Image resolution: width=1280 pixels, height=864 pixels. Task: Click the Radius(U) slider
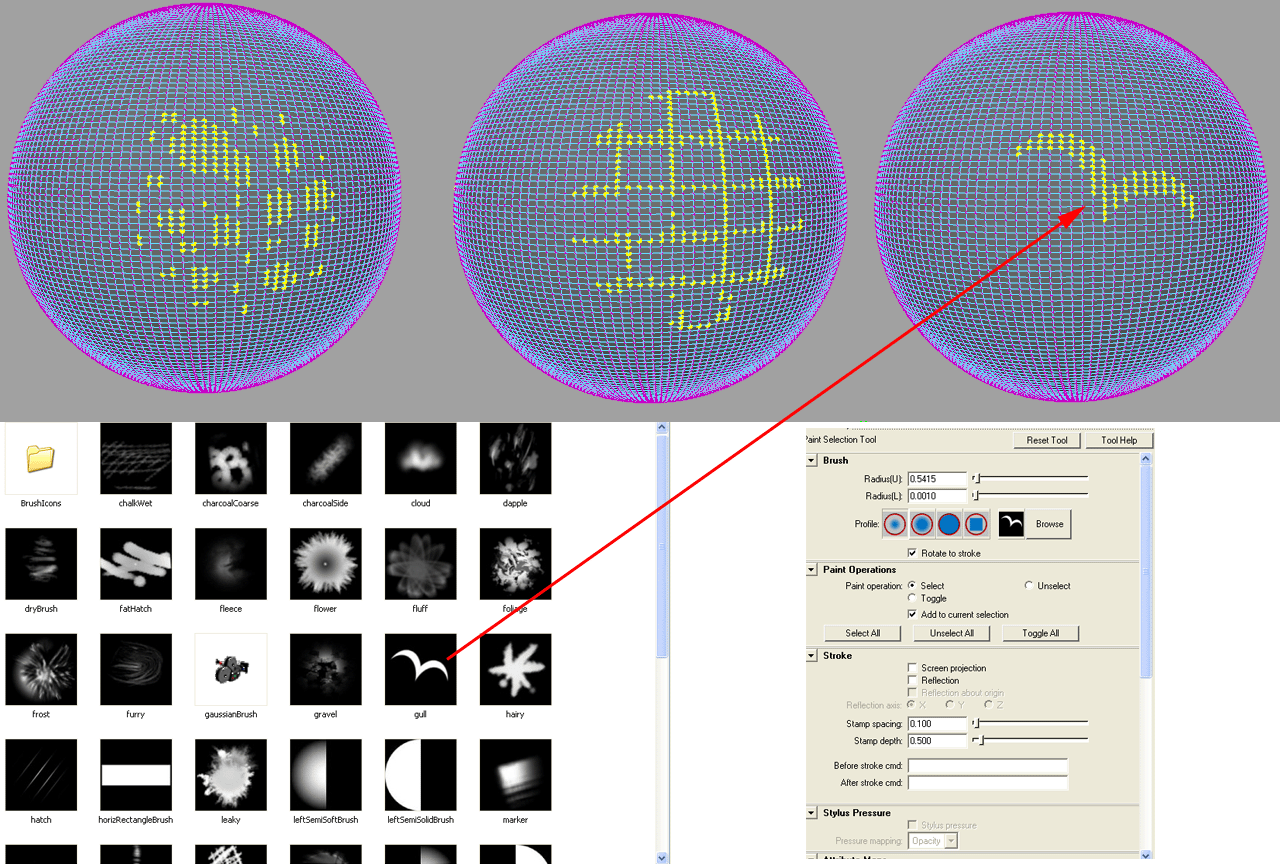tap(1030, 479)
